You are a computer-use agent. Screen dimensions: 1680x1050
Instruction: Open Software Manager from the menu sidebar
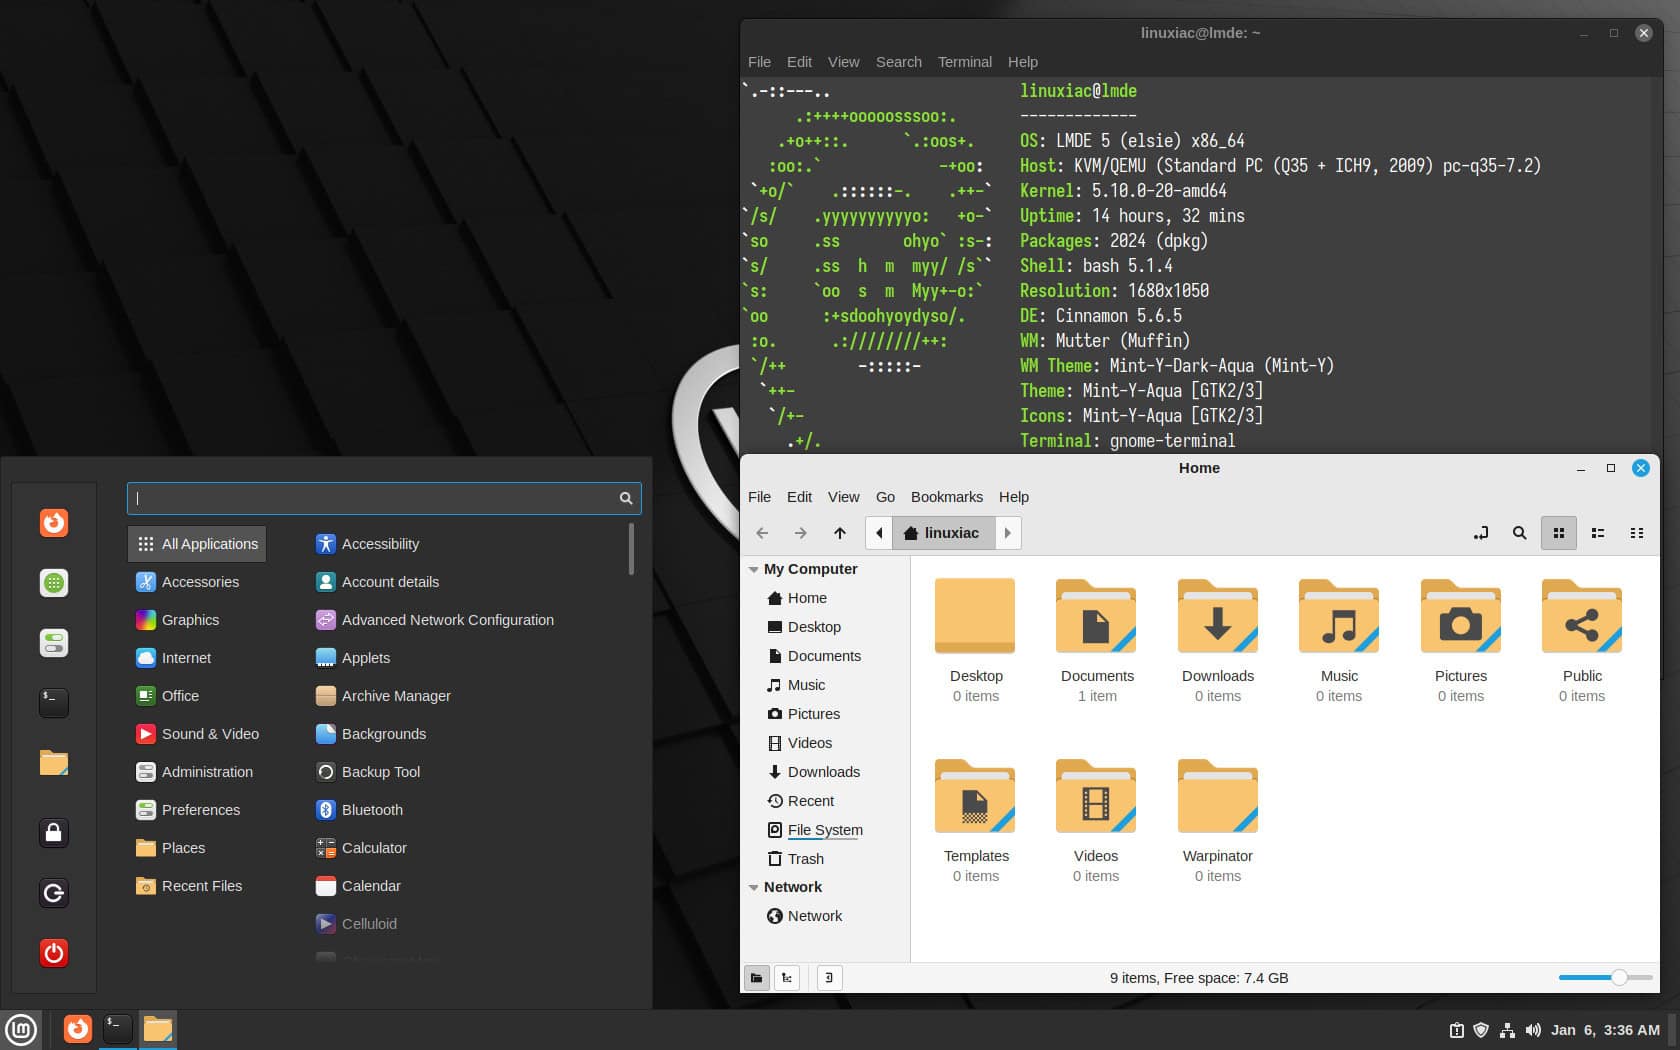53,583
